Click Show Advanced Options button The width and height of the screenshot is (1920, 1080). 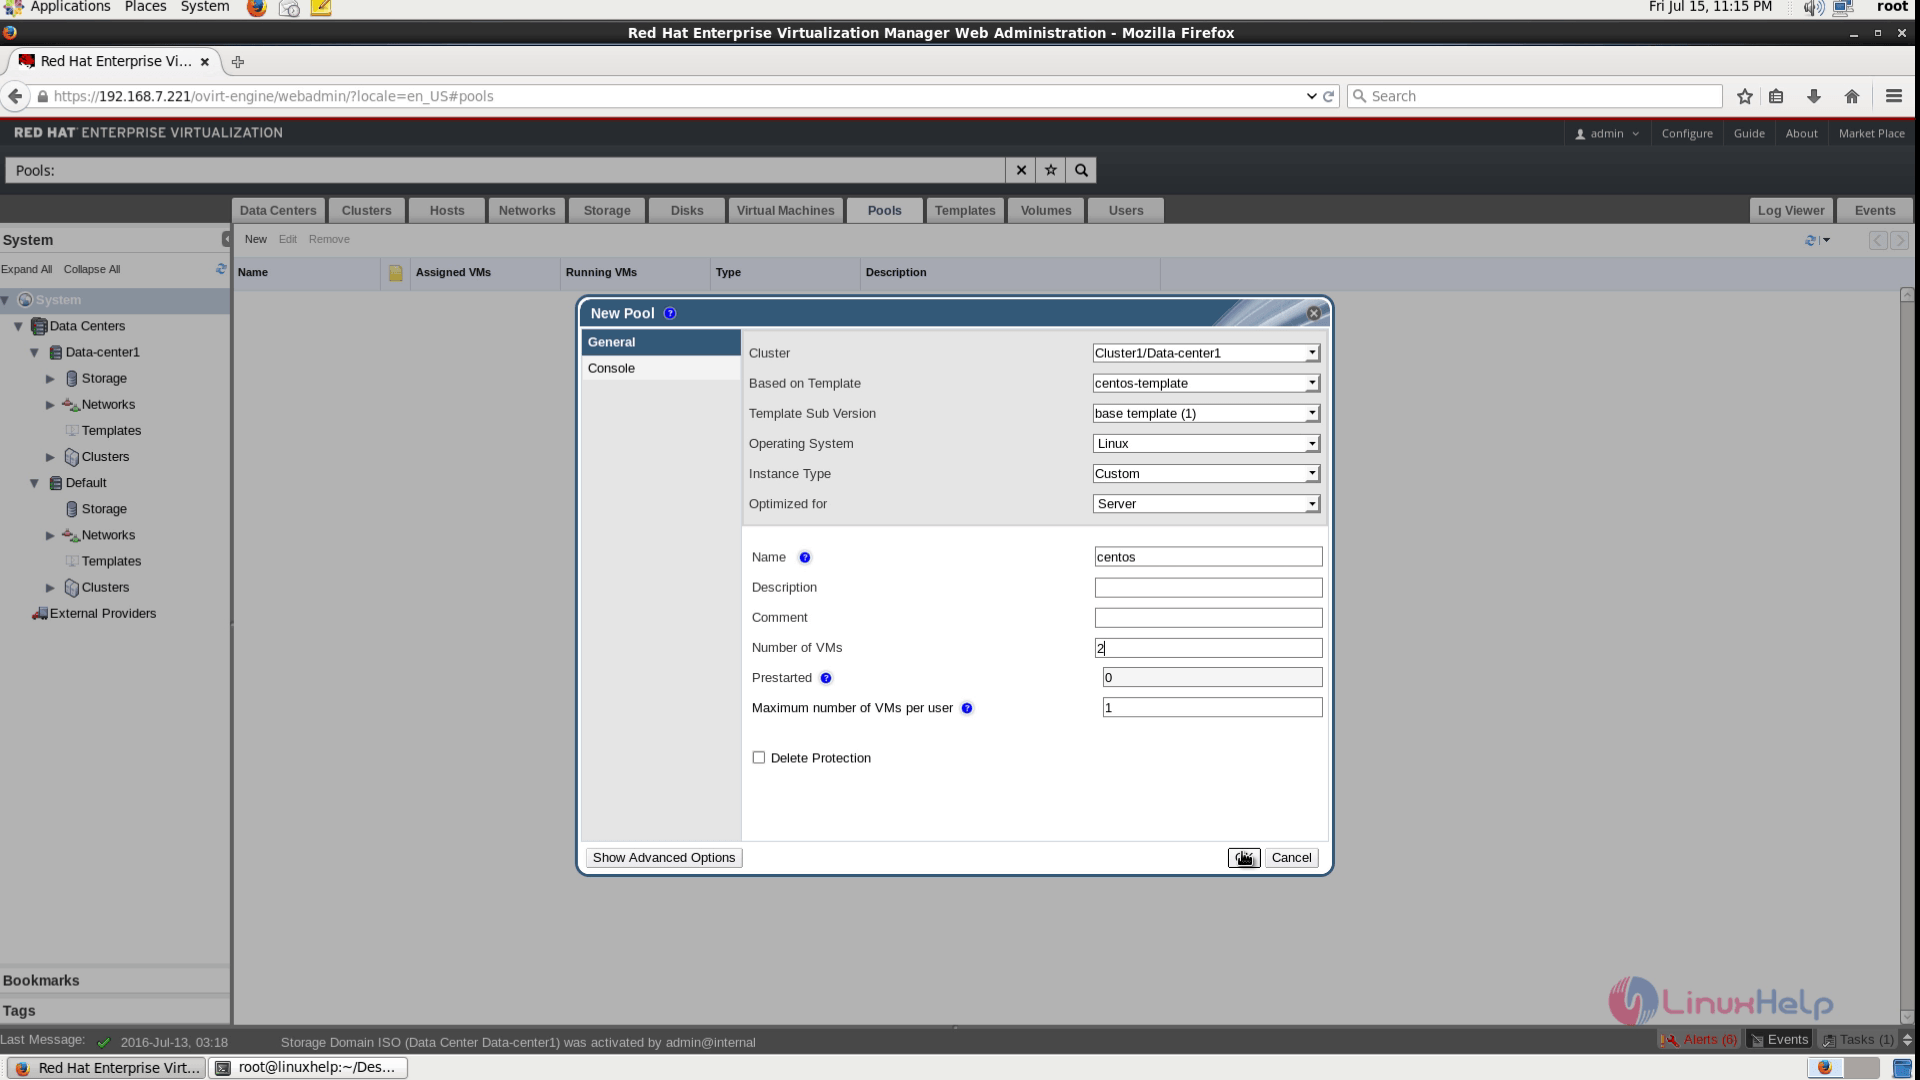tap(664, 858)
